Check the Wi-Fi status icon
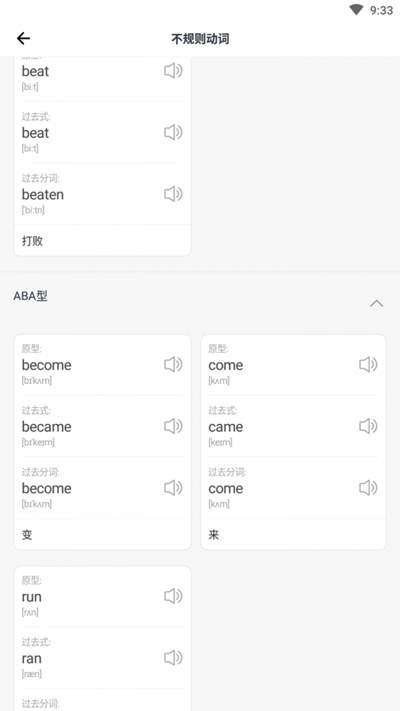 [x=356, y=10]
